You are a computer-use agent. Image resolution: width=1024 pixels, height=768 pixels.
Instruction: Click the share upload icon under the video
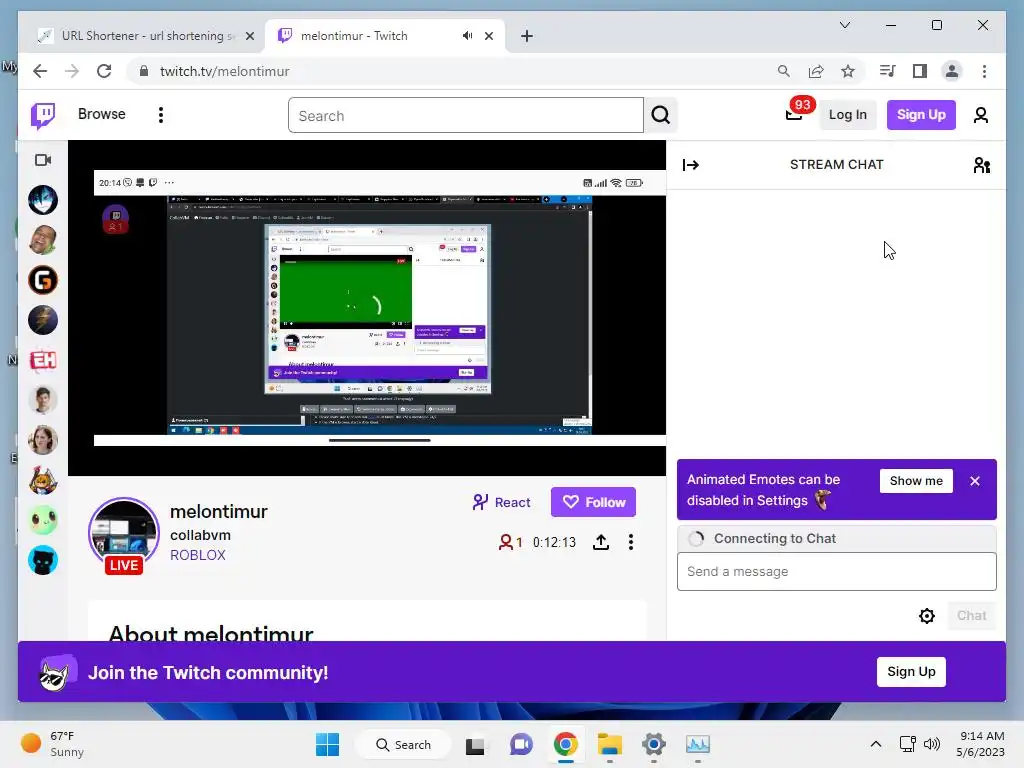click(x=601, y=542)
